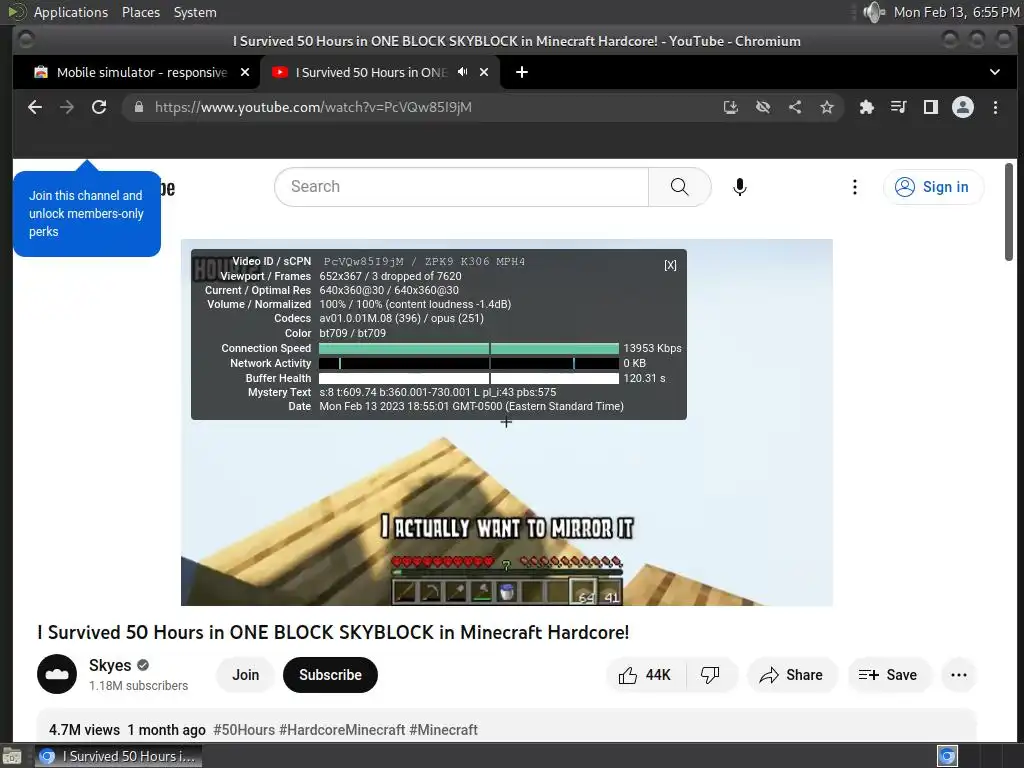This screenshot has height=768, width=1024.
Task: Open the System menu
Action: coord(195,12)
